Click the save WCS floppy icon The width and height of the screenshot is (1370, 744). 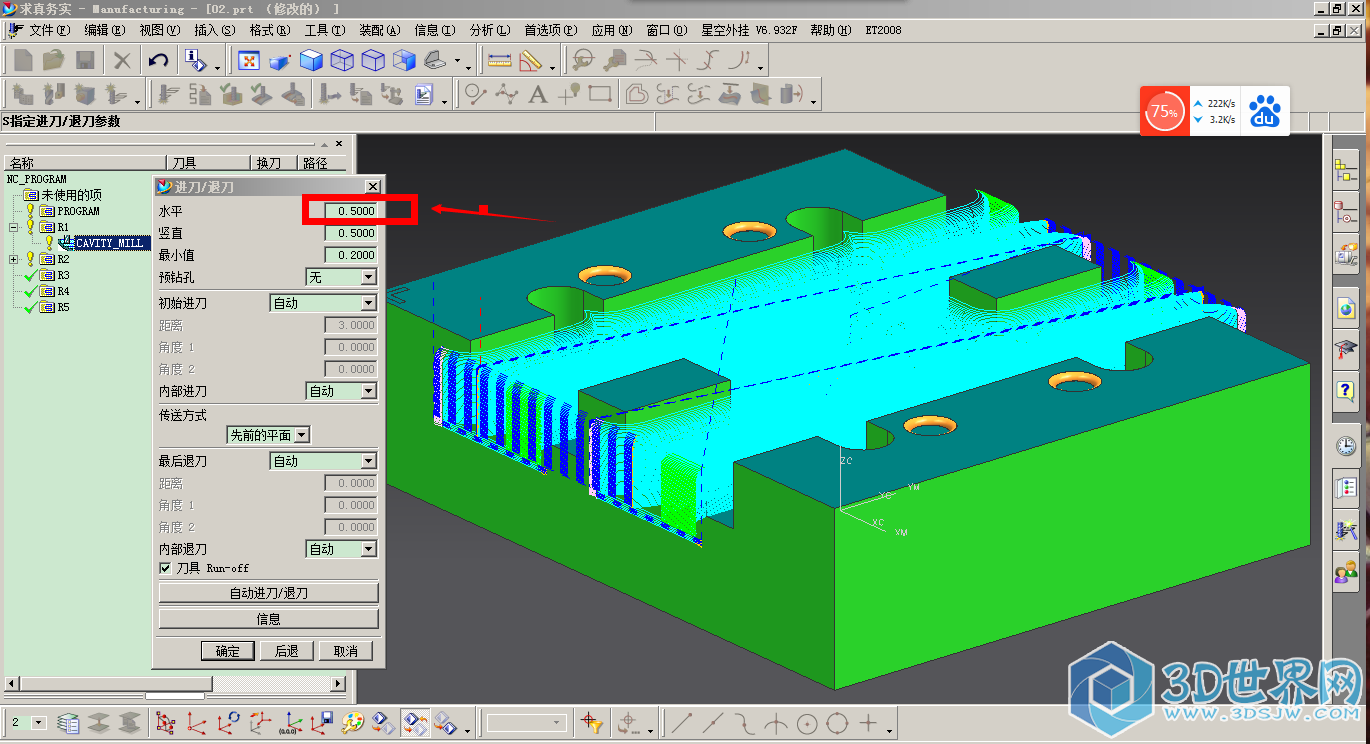[322, 722]
